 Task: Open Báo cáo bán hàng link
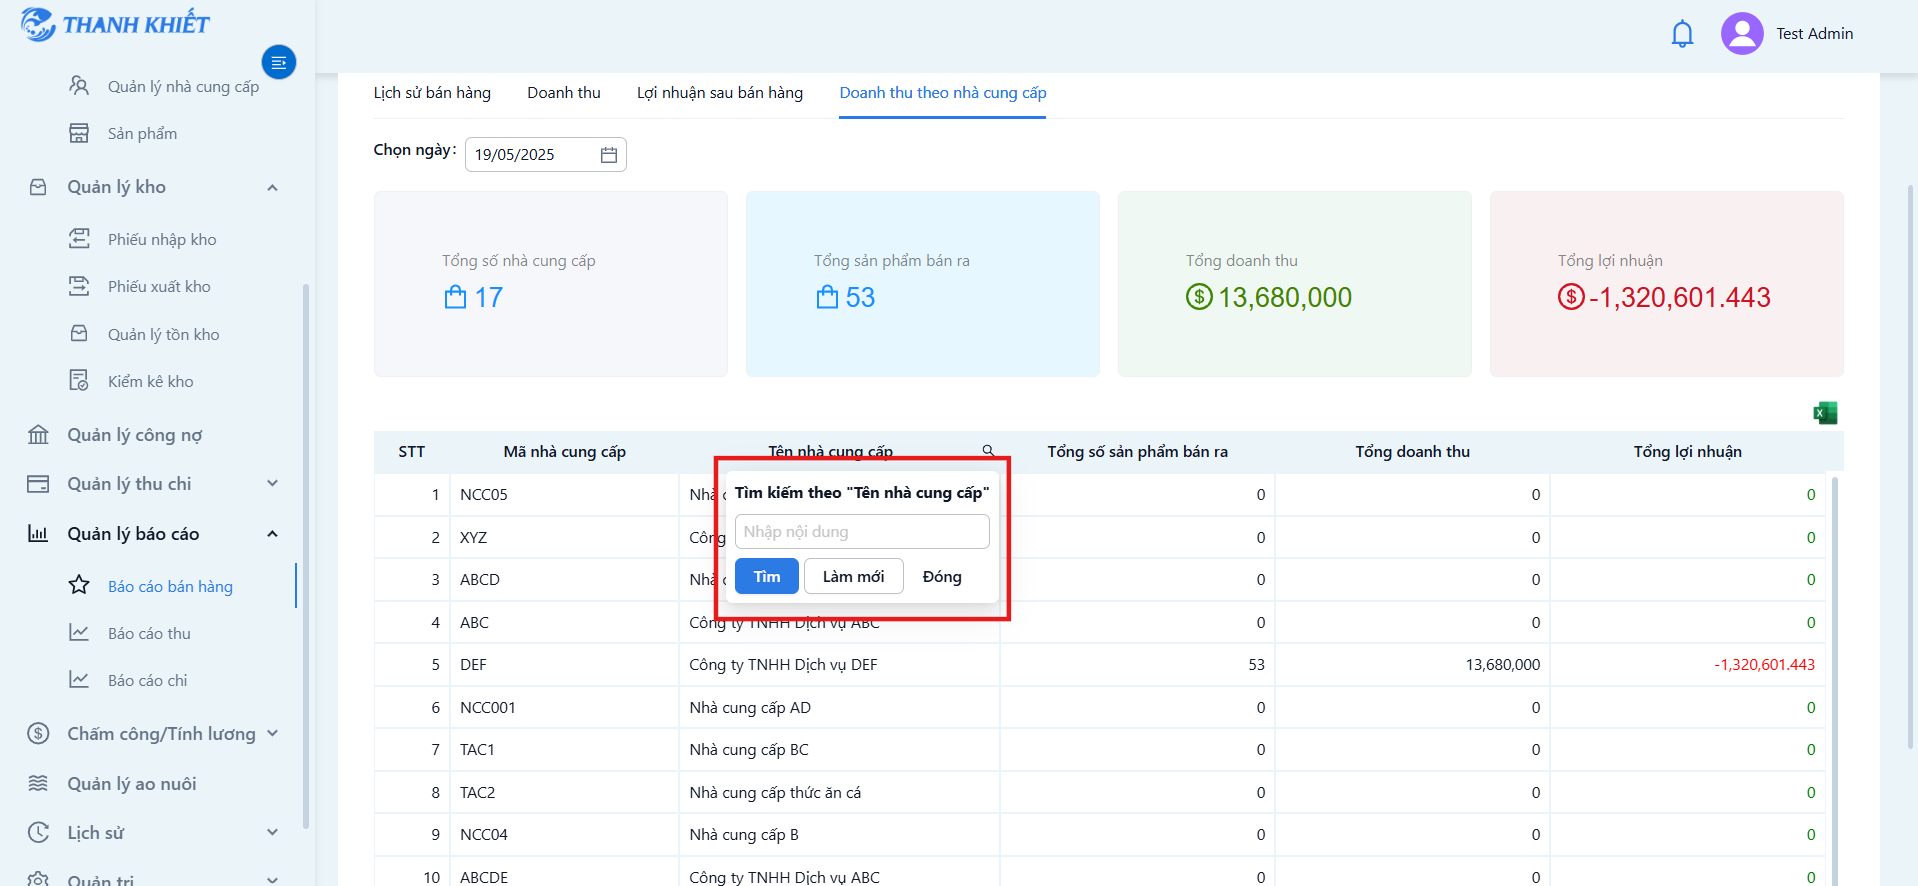(x=170, y=586)
